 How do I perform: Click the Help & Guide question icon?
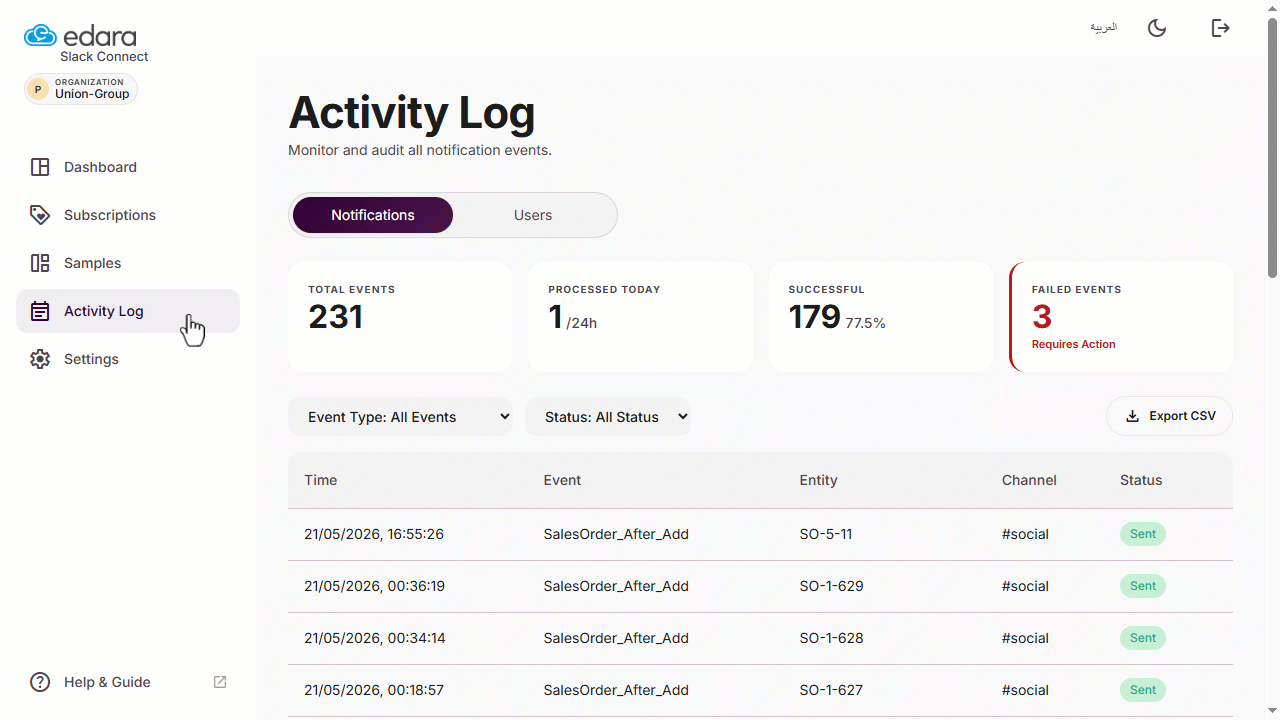coord(40,682)
